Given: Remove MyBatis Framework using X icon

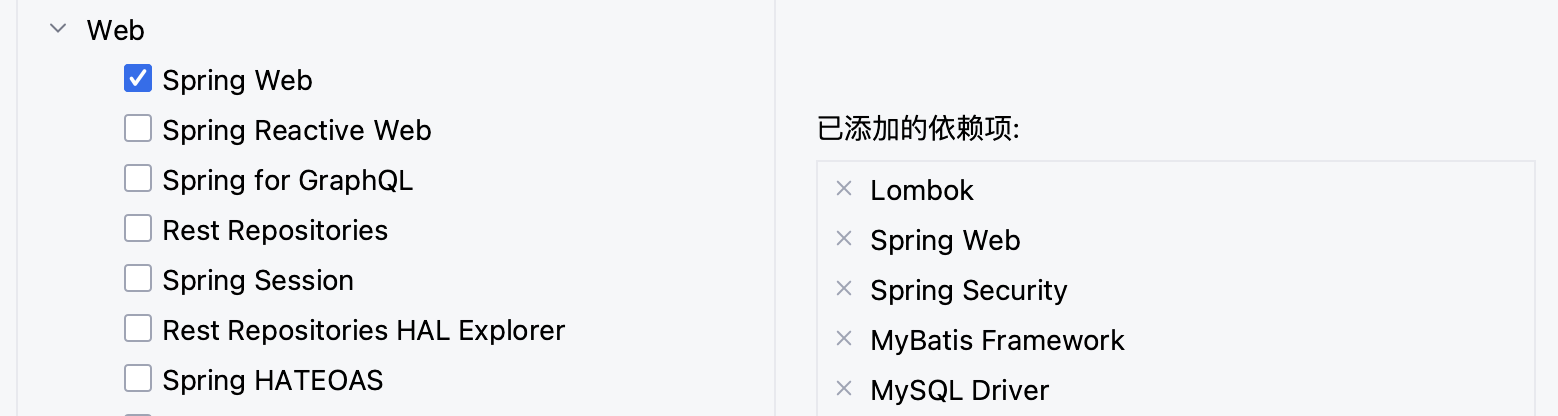Looking at the screenshot, I should [844, 339].
